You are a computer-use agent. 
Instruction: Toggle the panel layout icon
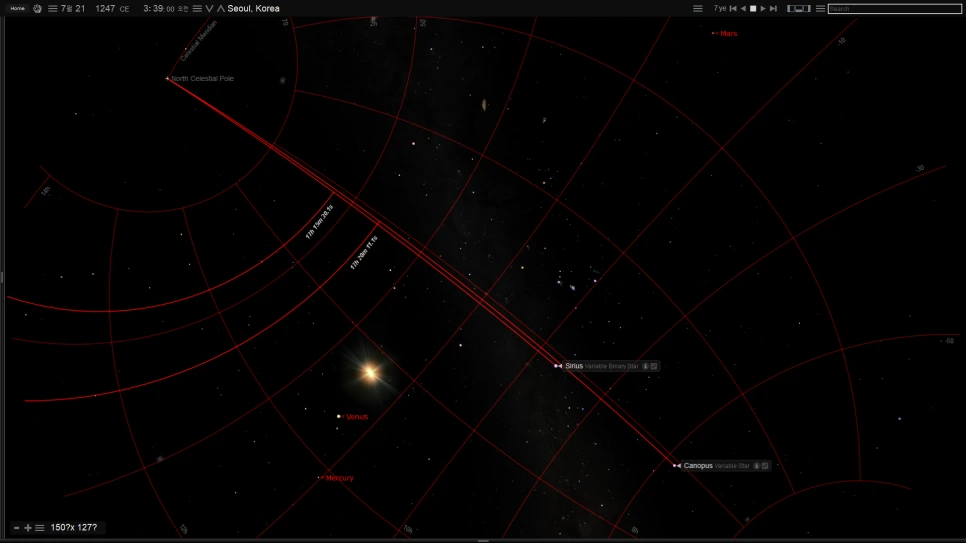[x=798, y=9]
